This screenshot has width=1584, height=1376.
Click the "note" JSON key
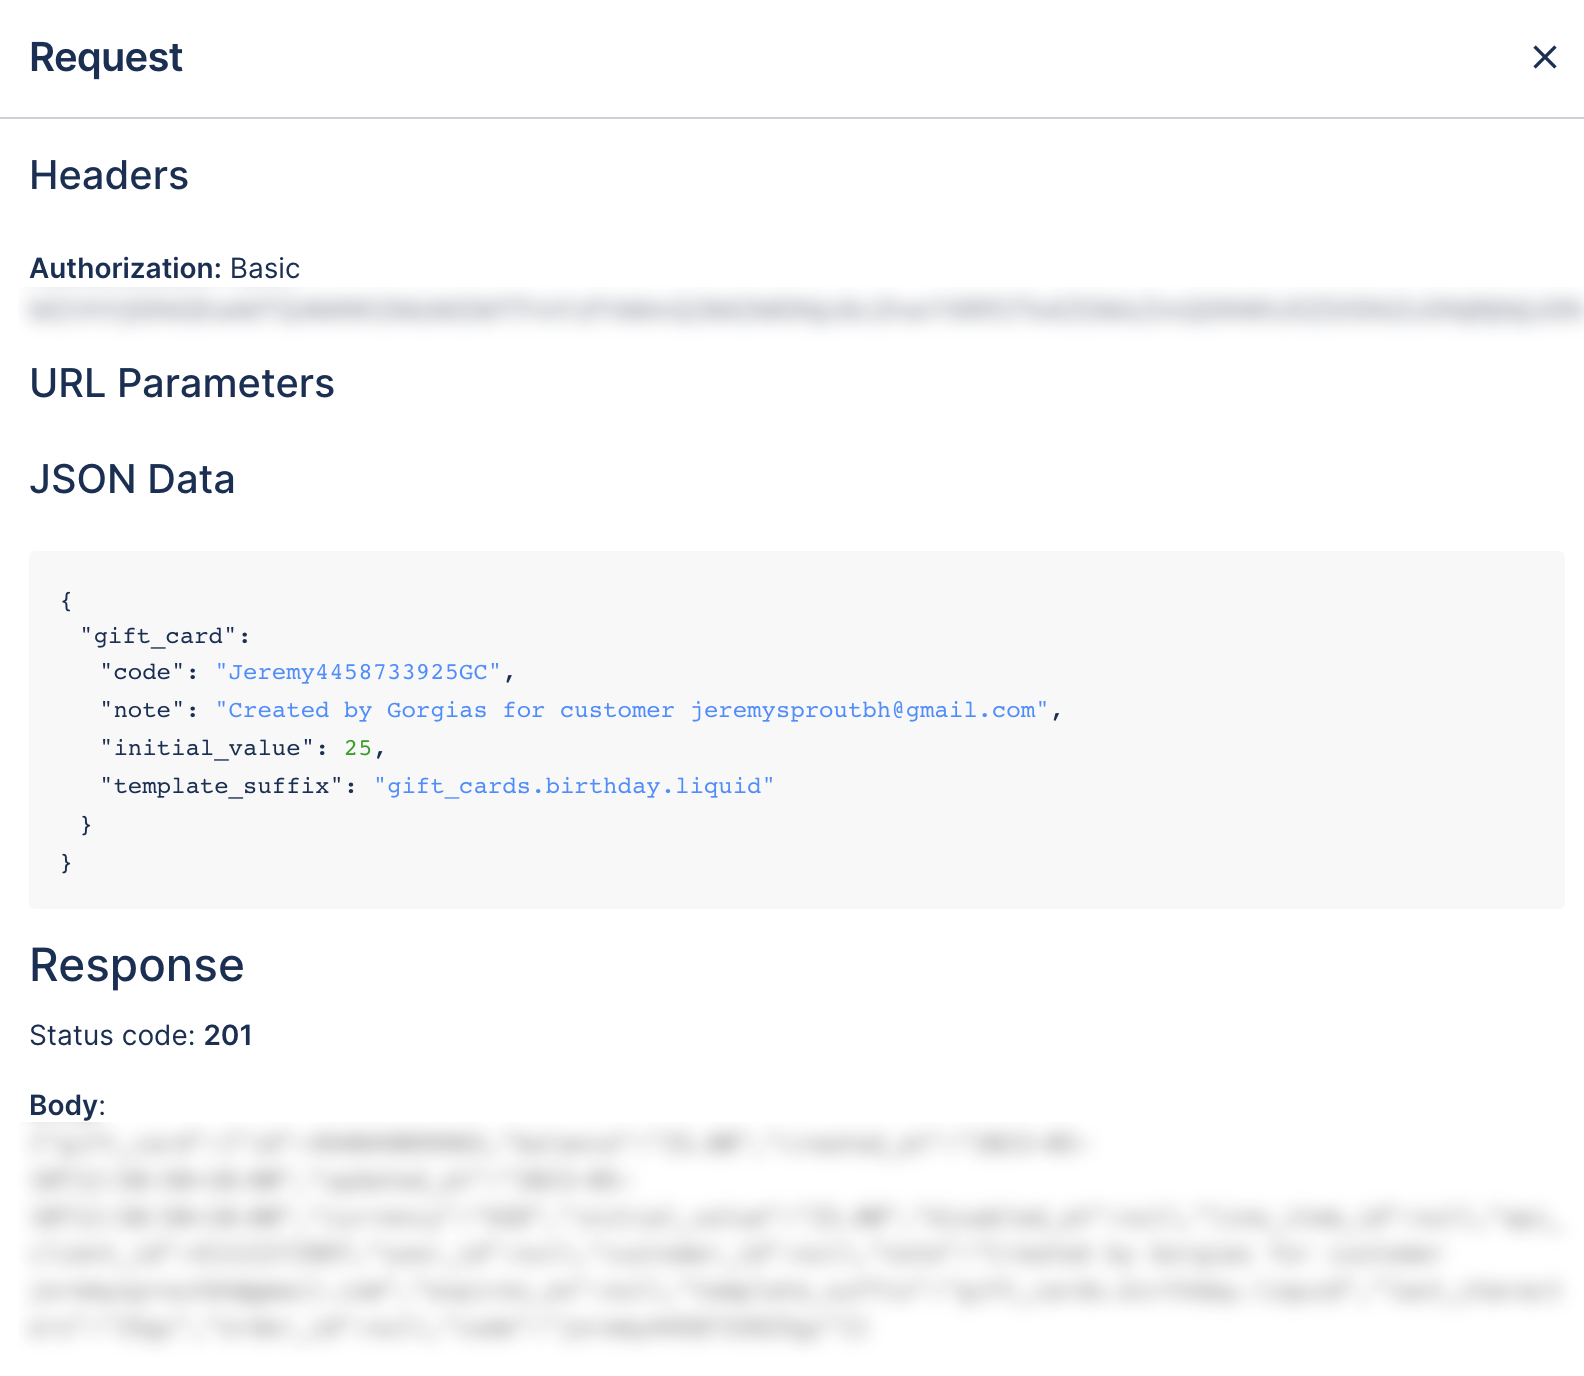tap(142, 710)
